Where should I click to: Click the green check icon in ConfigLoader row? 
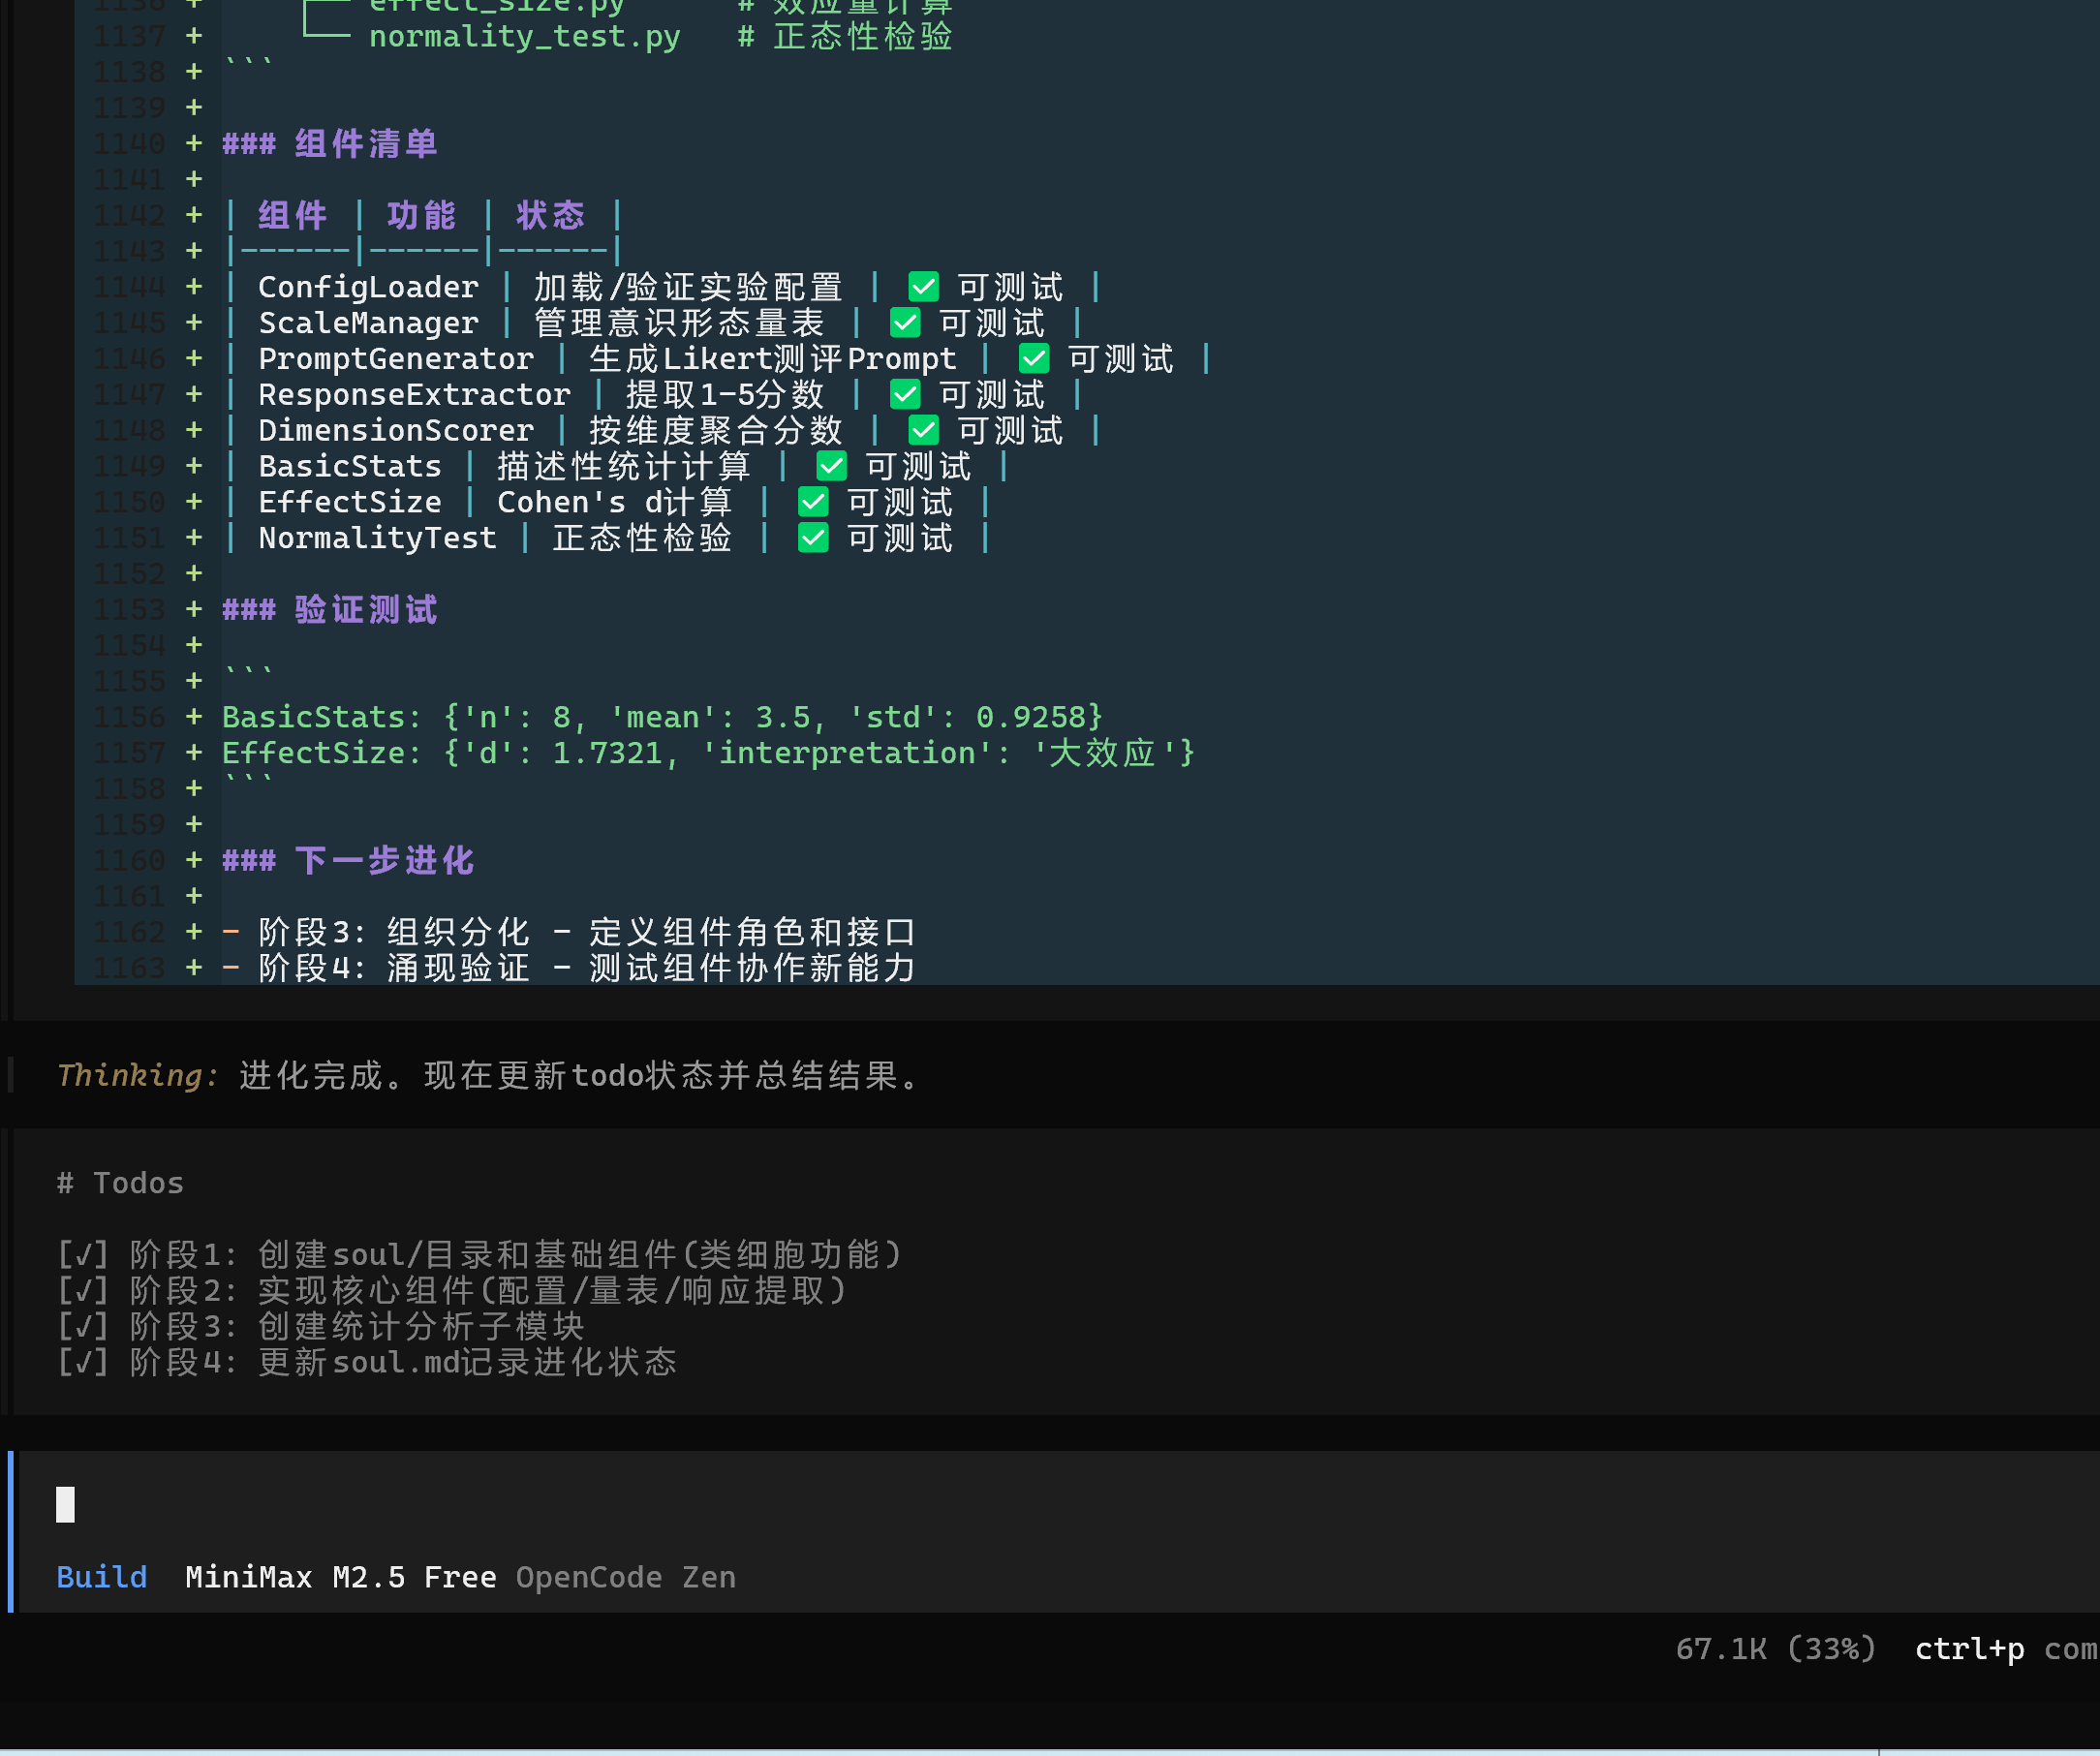coord(923,288)
